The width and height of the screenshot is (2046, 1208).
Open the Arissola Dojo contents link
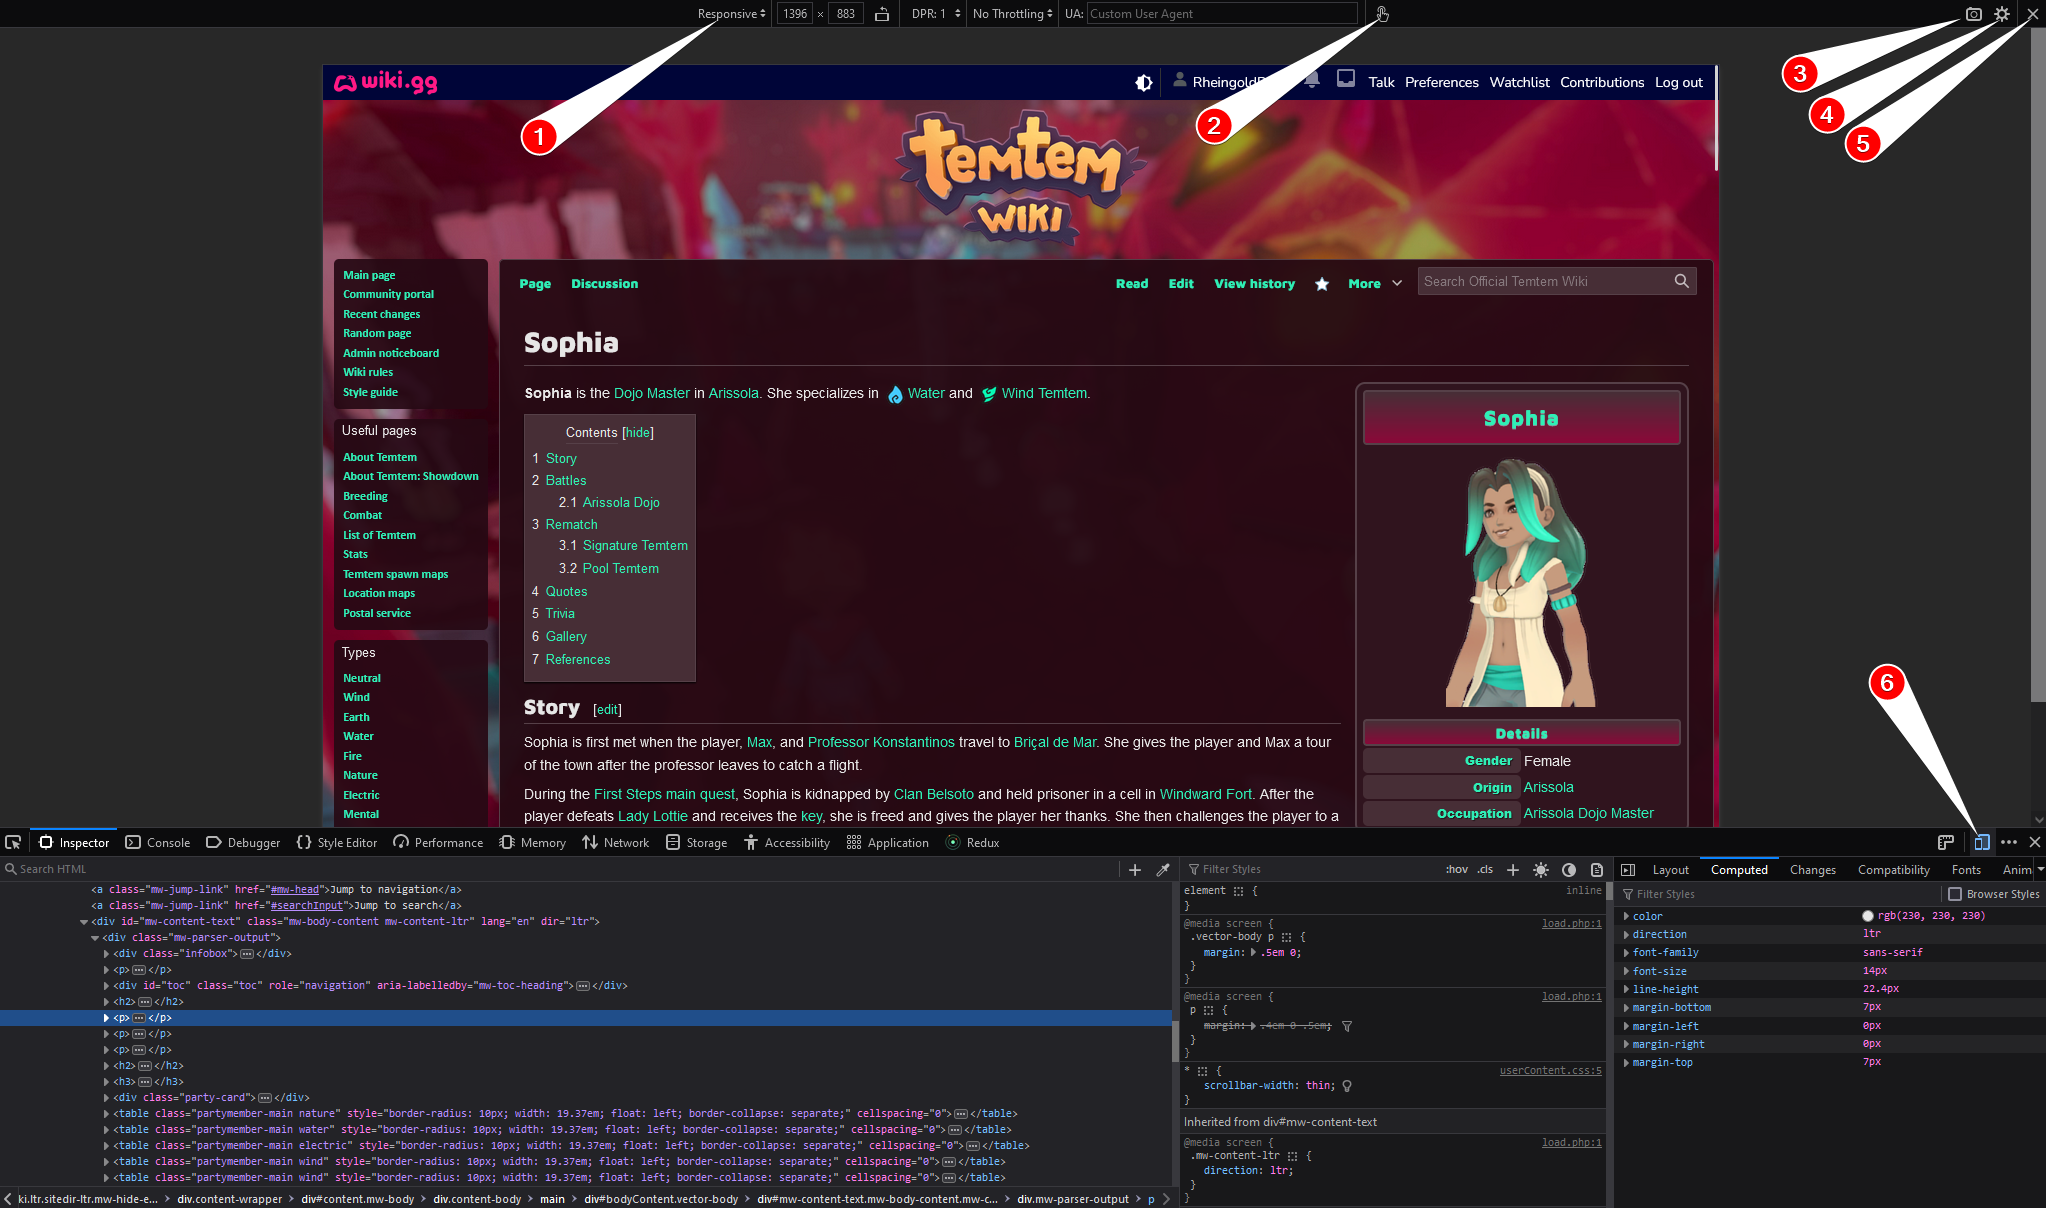(x=621, y=503)
